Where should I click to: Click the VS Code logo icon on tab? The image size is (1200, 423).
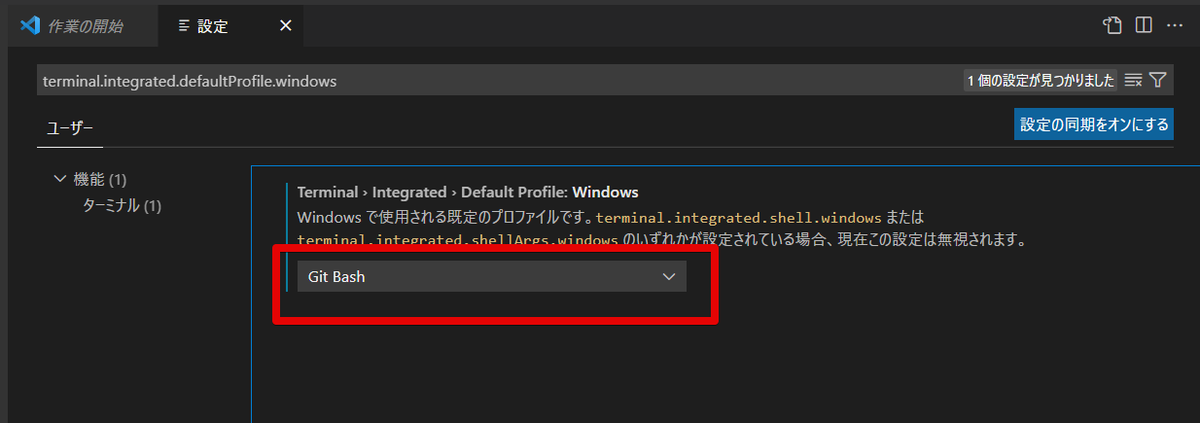(29, 25)
